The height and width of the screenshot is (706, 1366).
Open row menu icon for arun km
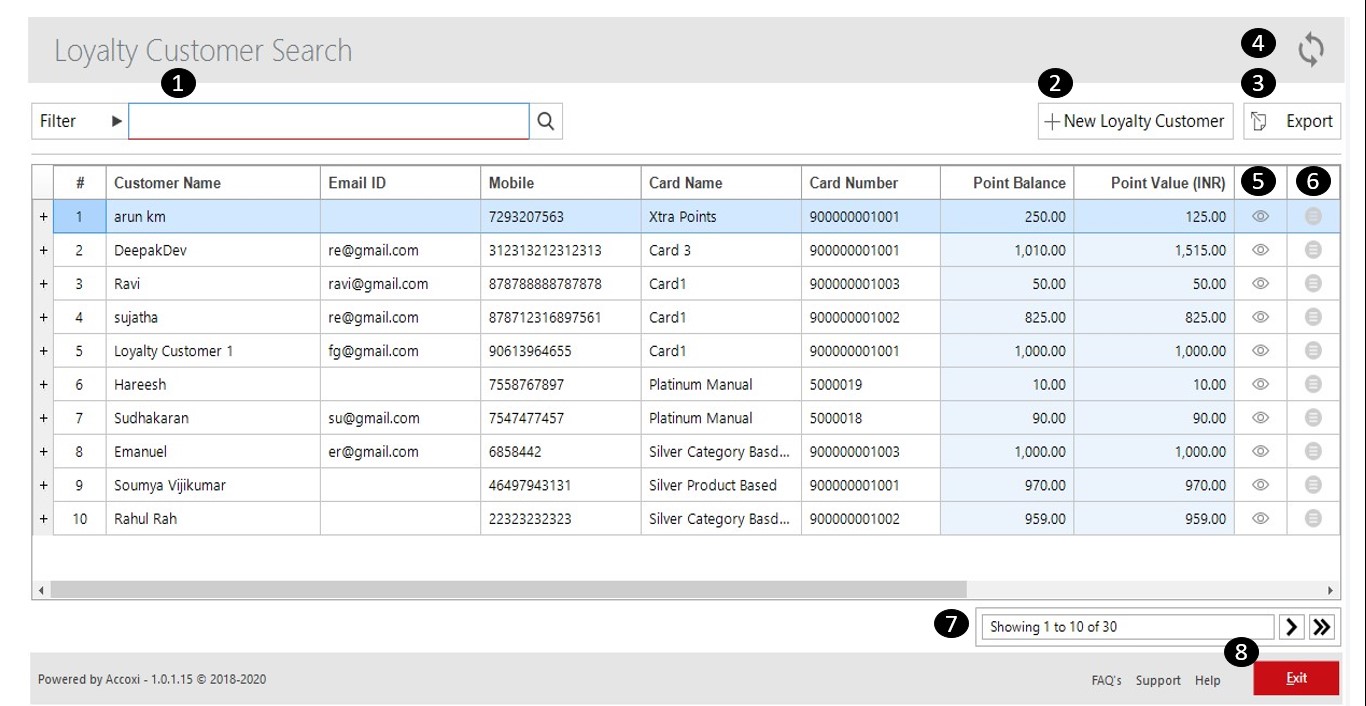click(1313, 216)
